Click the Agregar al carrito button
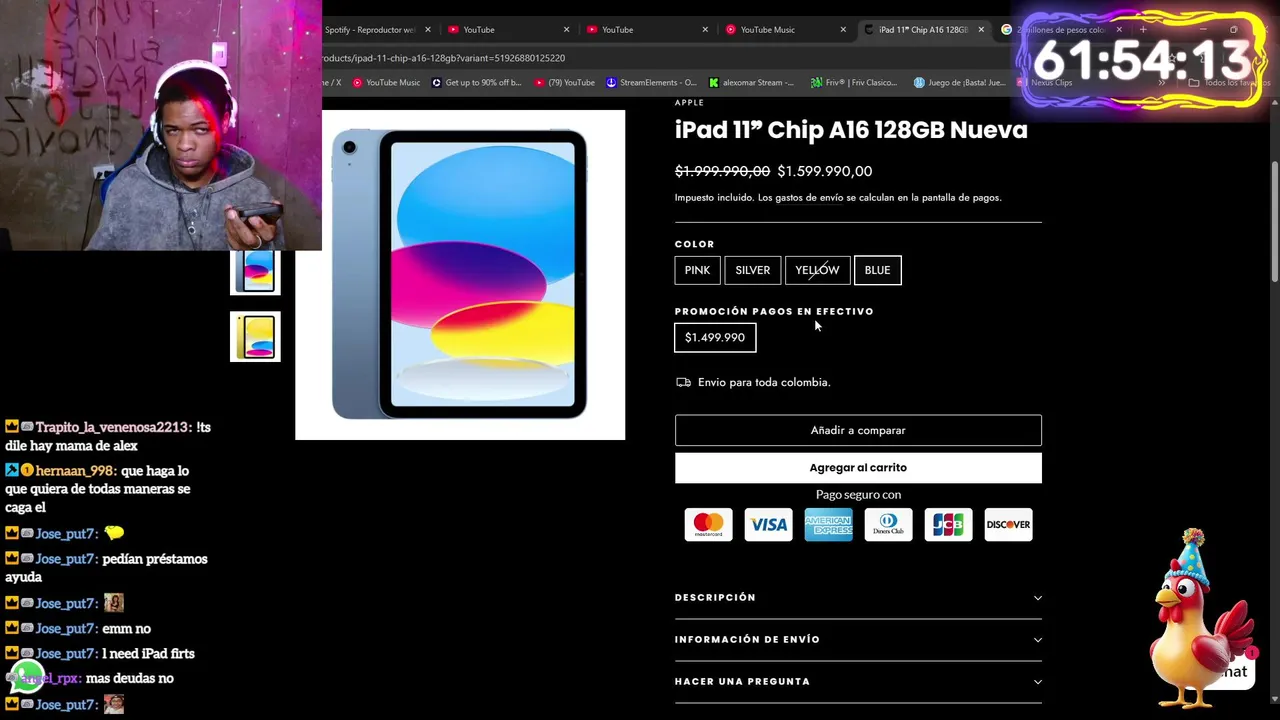The height and width of the screenshot is (720, 1280). [x=858, y=468]
